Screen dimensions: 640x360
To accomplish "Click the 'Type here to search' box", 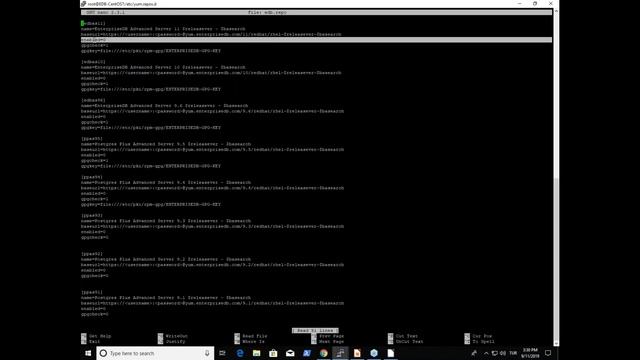I will [x=155, y=353].
